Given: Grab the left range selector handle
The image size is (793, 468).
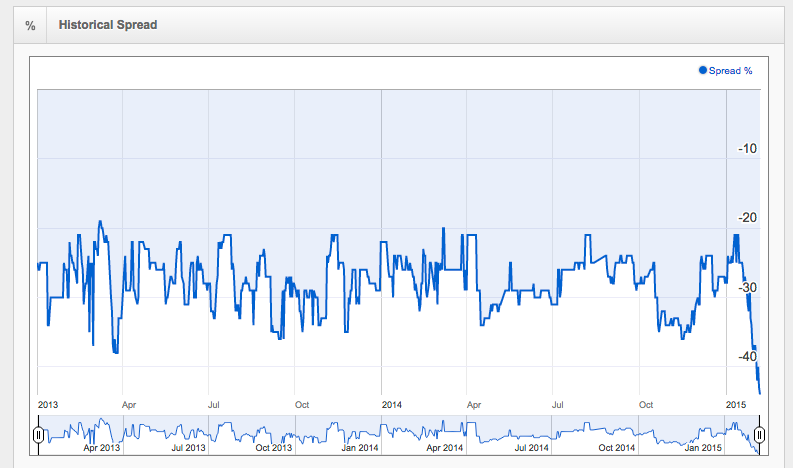Looking at the screenshot, I should click(x=38, y=435).
